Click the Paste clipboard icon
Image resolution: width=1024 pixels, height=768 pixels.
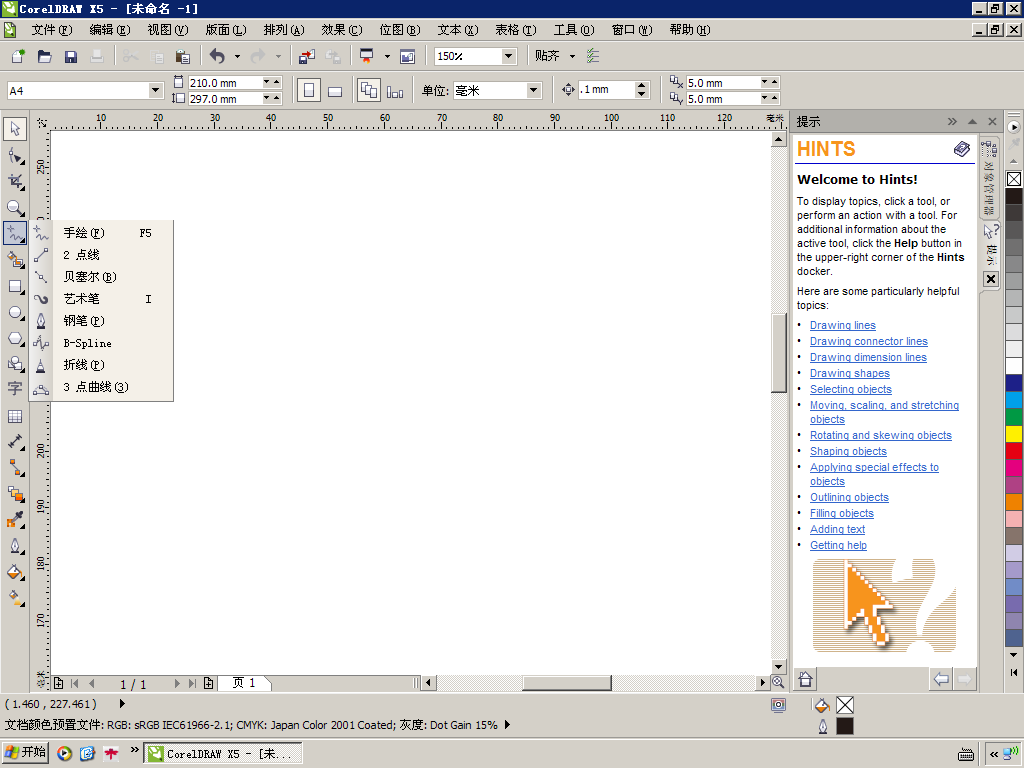tap(183, 56)
